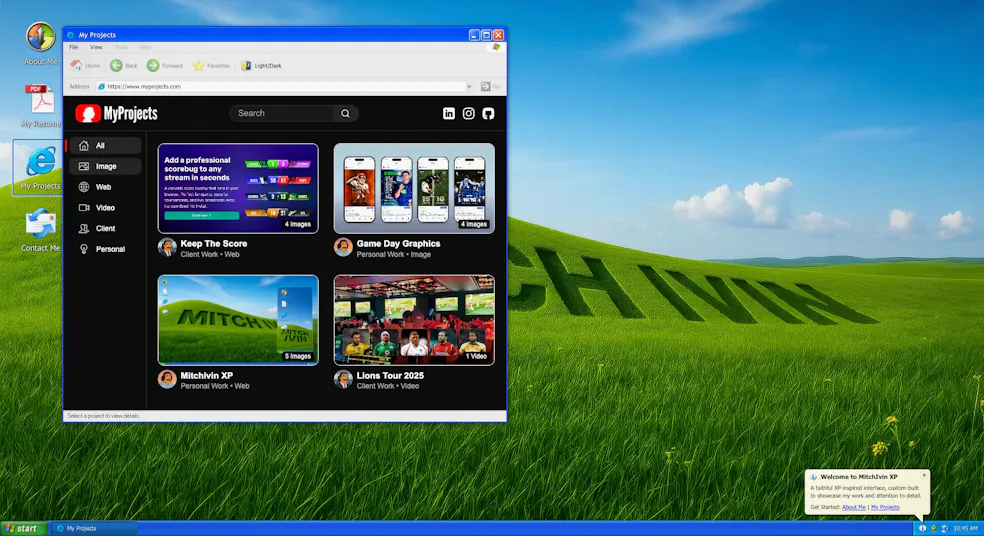Select the Personal category in the sidebar
This screenshot has width=984, height=536.
[x=105, y=249]
